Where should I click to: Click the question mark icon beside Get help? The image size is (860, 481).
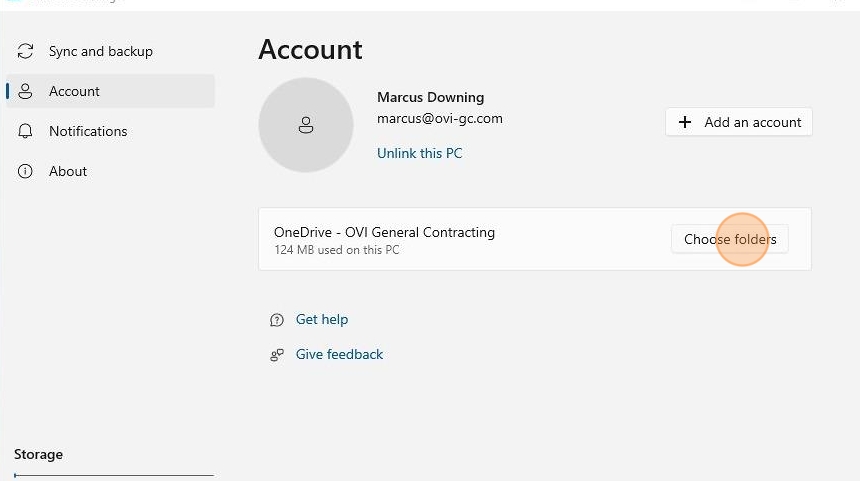point(277,320)
